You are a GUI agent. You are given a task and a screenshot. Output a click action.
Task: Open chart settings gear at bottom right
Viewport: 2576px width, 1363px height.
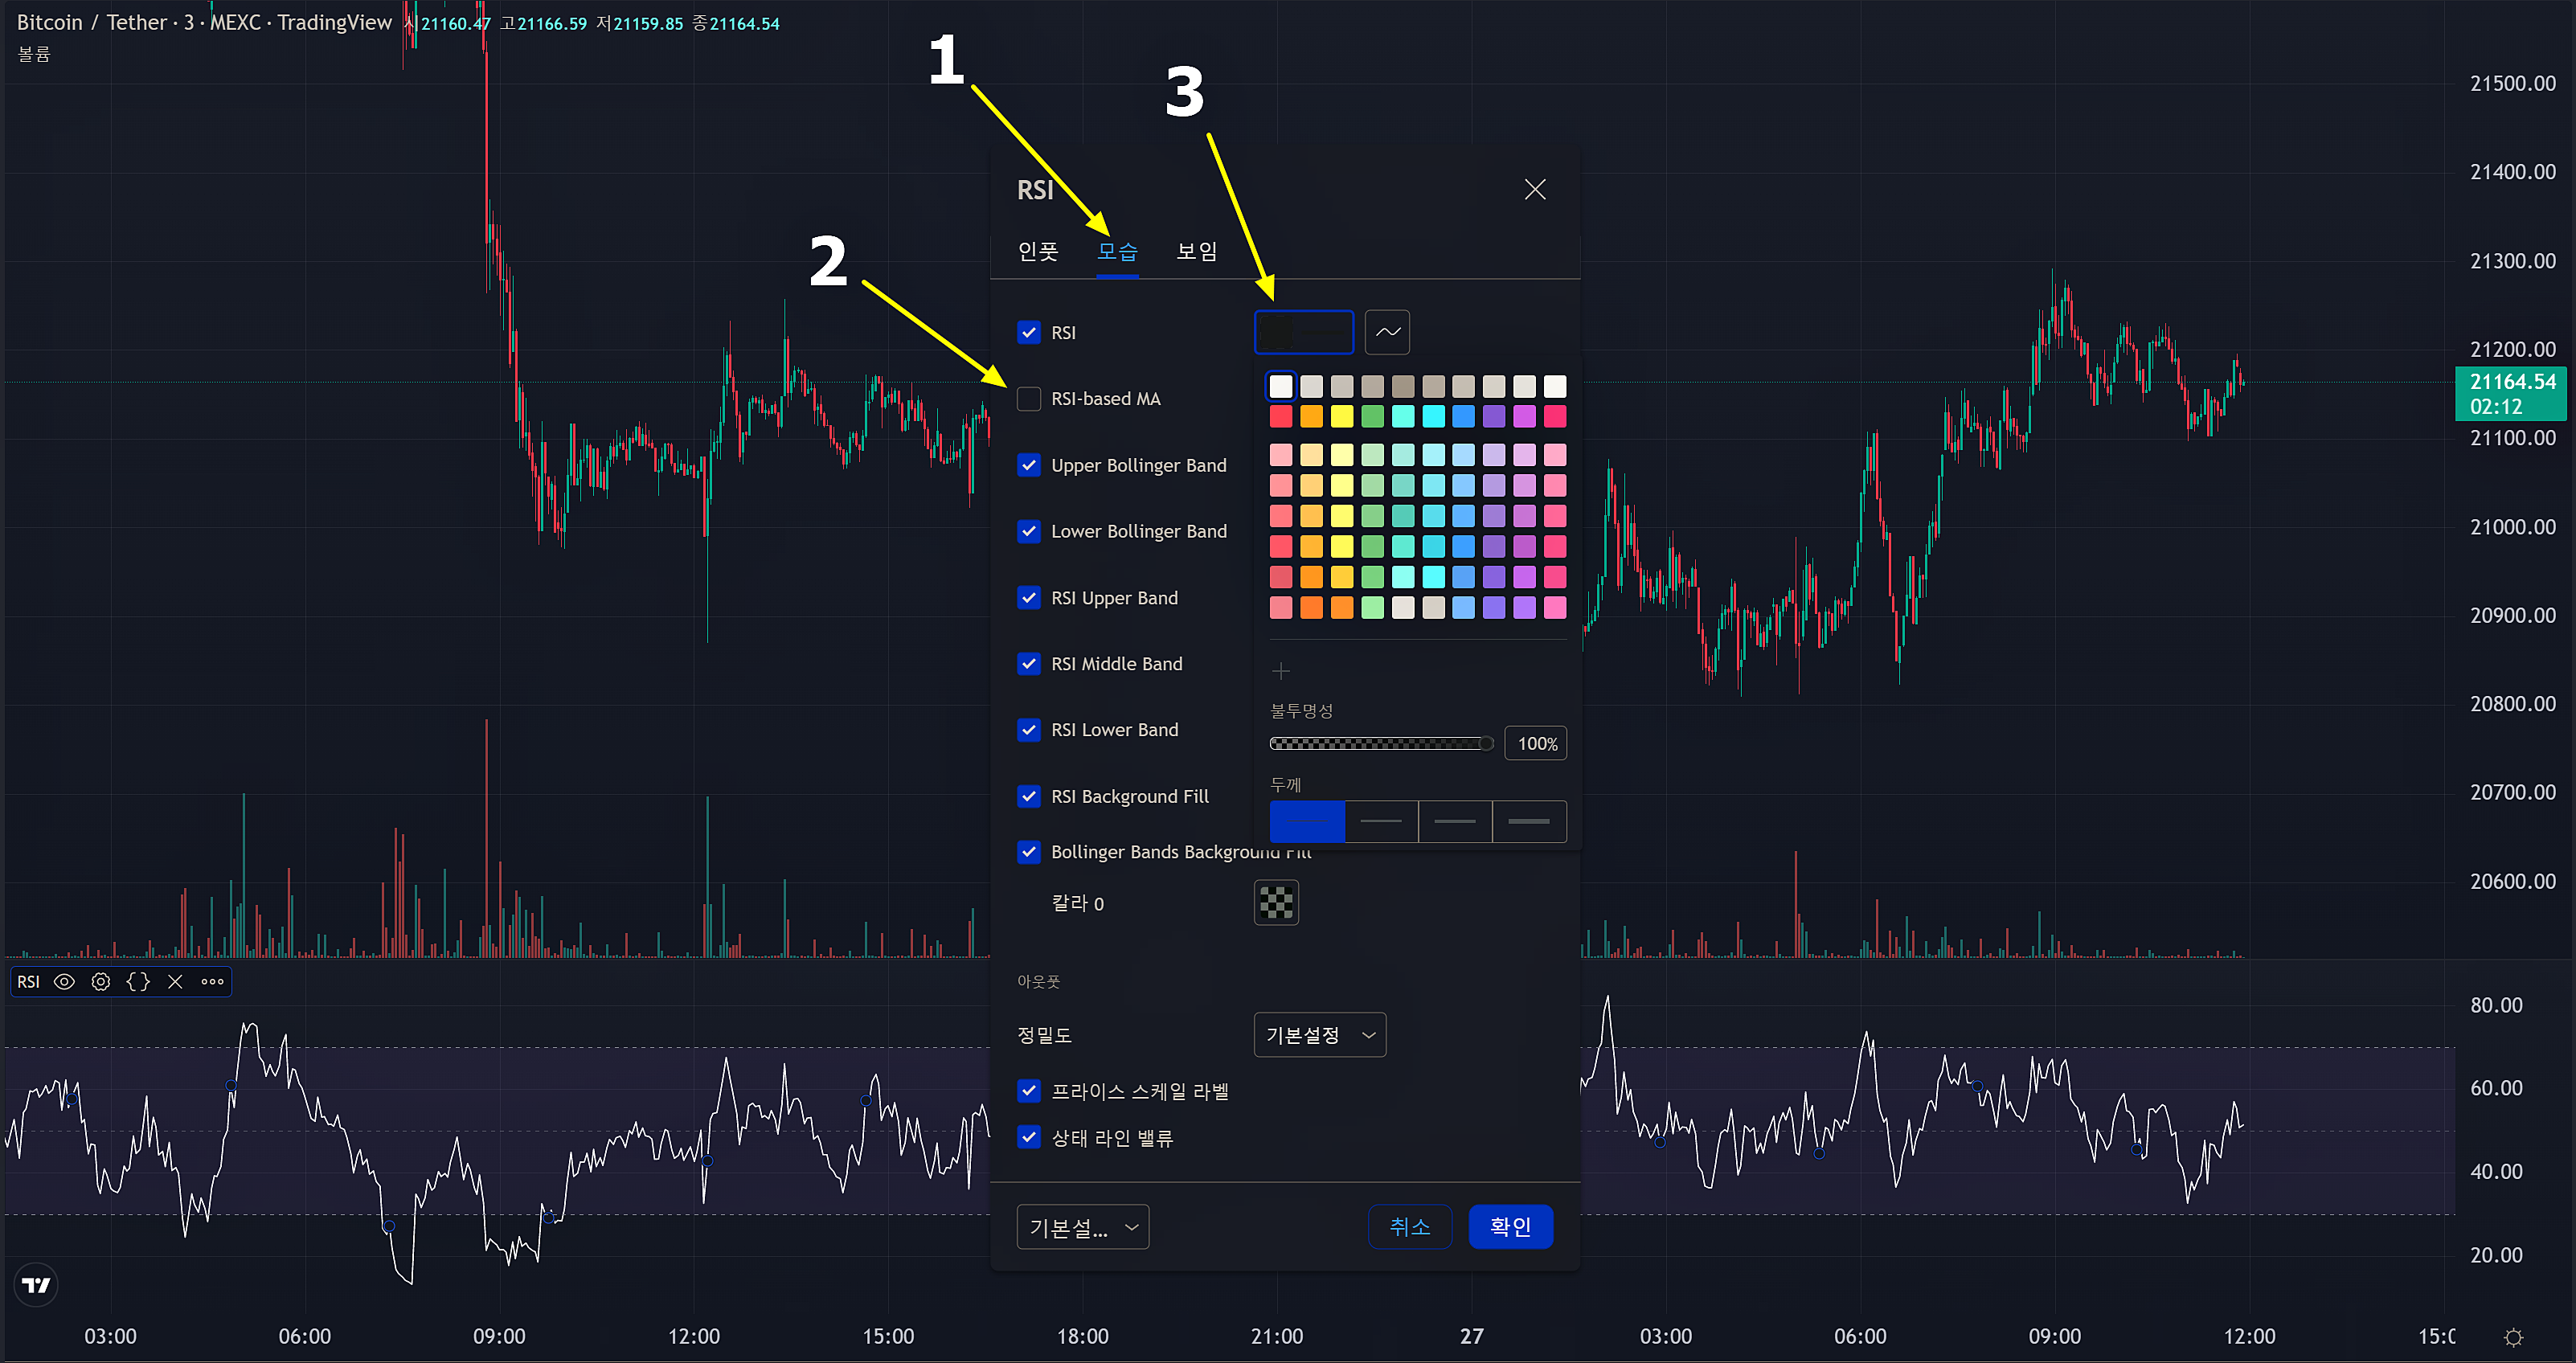click(x=2513, y=1337)
